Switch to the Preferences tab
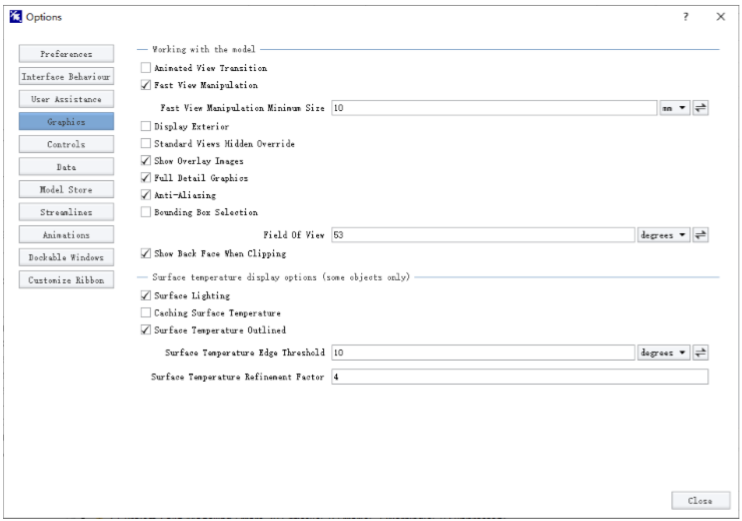This screenshot has width=742, height=521. point(66,54)
